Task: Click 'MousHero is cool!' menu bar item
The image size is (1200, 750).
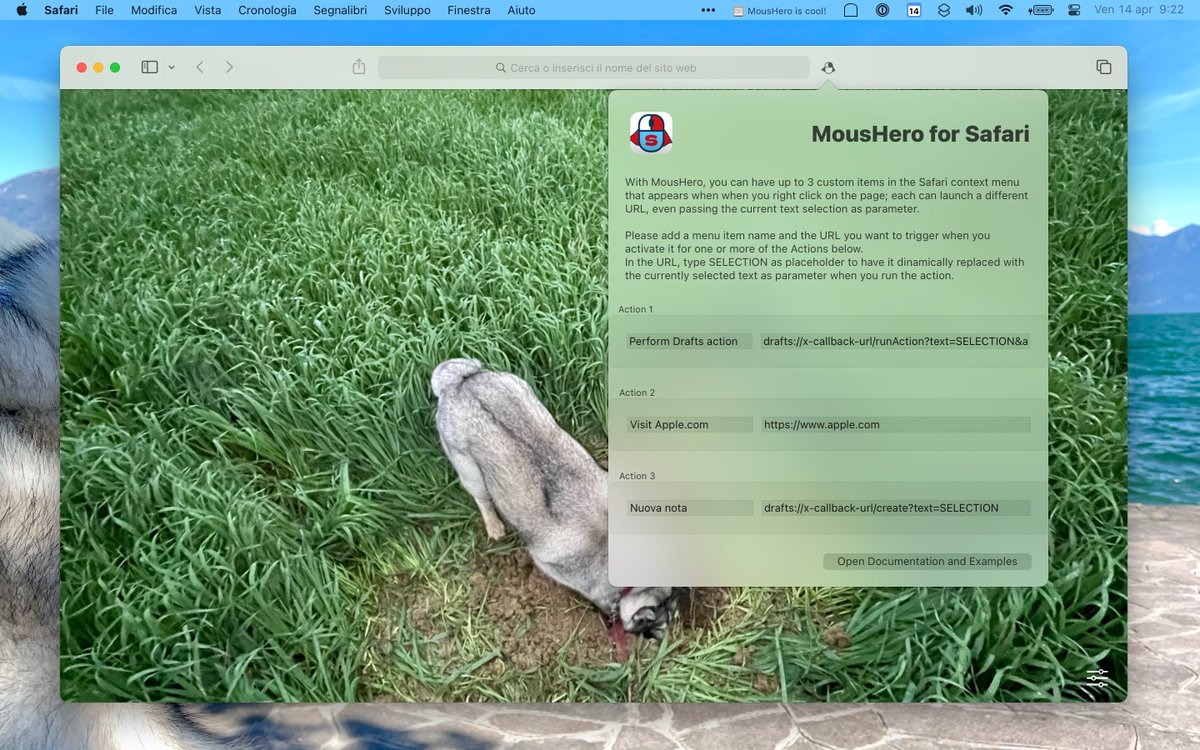Action: pyautogui.click(x=780, y=10)
